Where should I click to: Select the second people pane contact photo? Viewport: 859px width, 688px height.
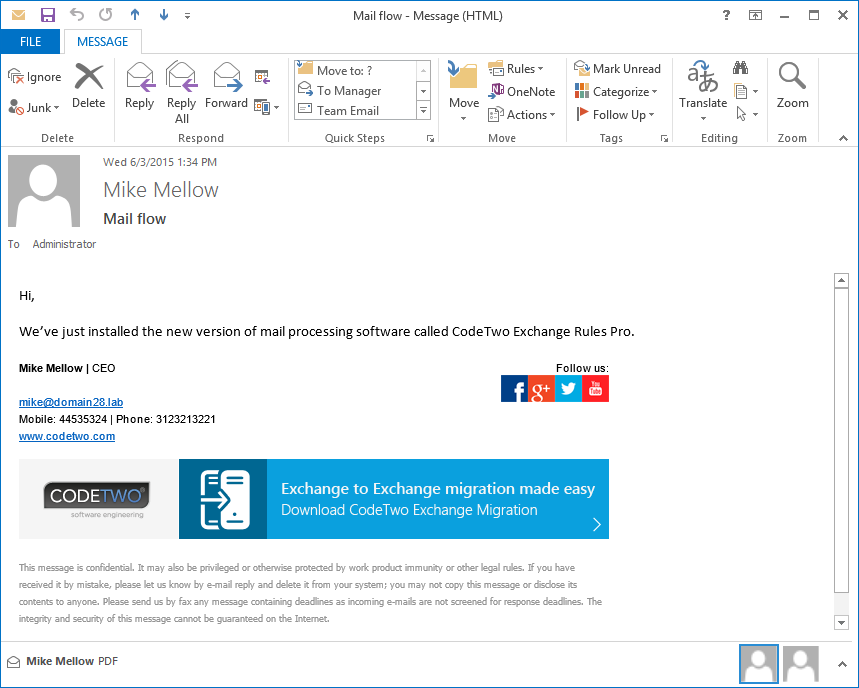click(801, 664)
